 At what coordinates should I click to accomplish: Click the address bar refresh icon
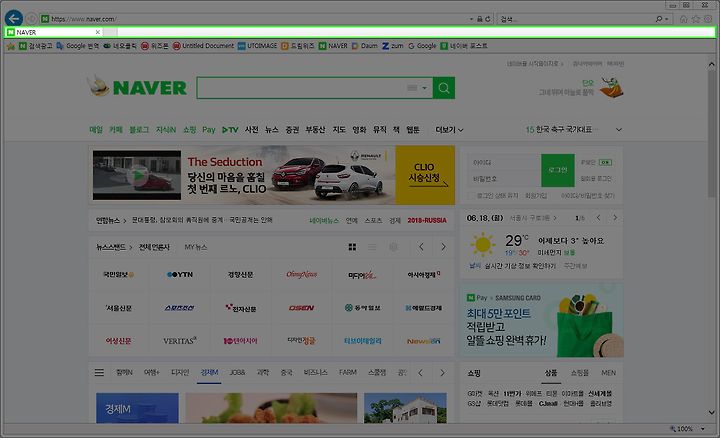tap(488, 19)
